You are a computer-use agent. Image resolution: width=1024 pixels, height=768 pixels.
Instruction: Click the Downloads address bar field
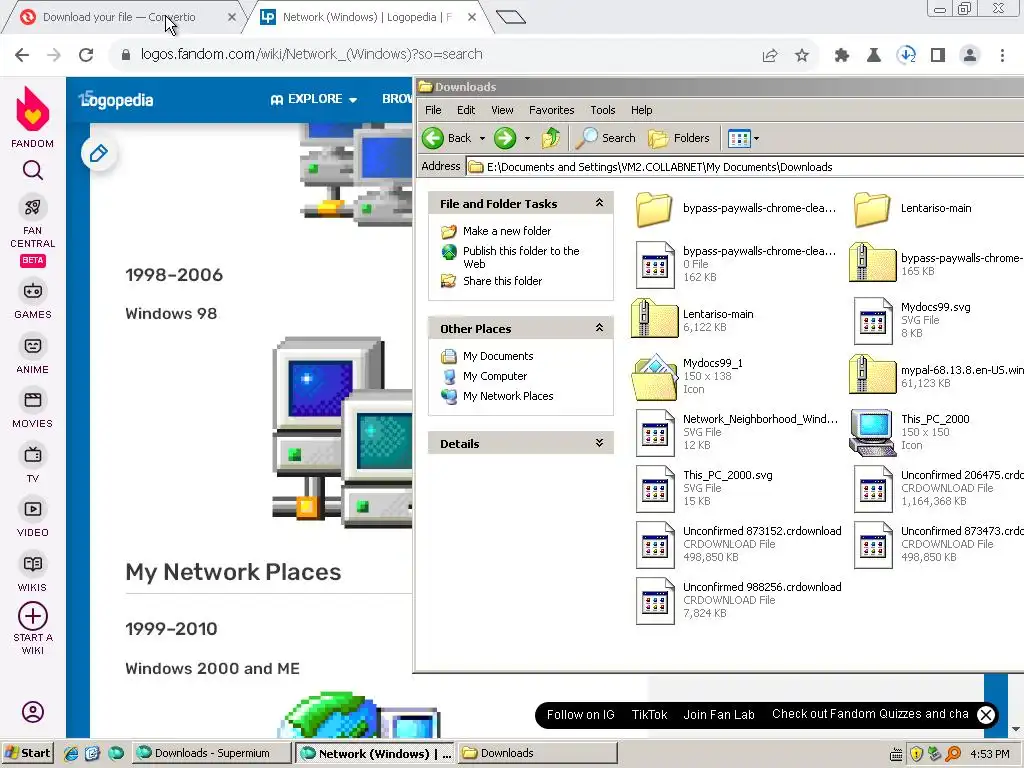[x=744, y=167]
